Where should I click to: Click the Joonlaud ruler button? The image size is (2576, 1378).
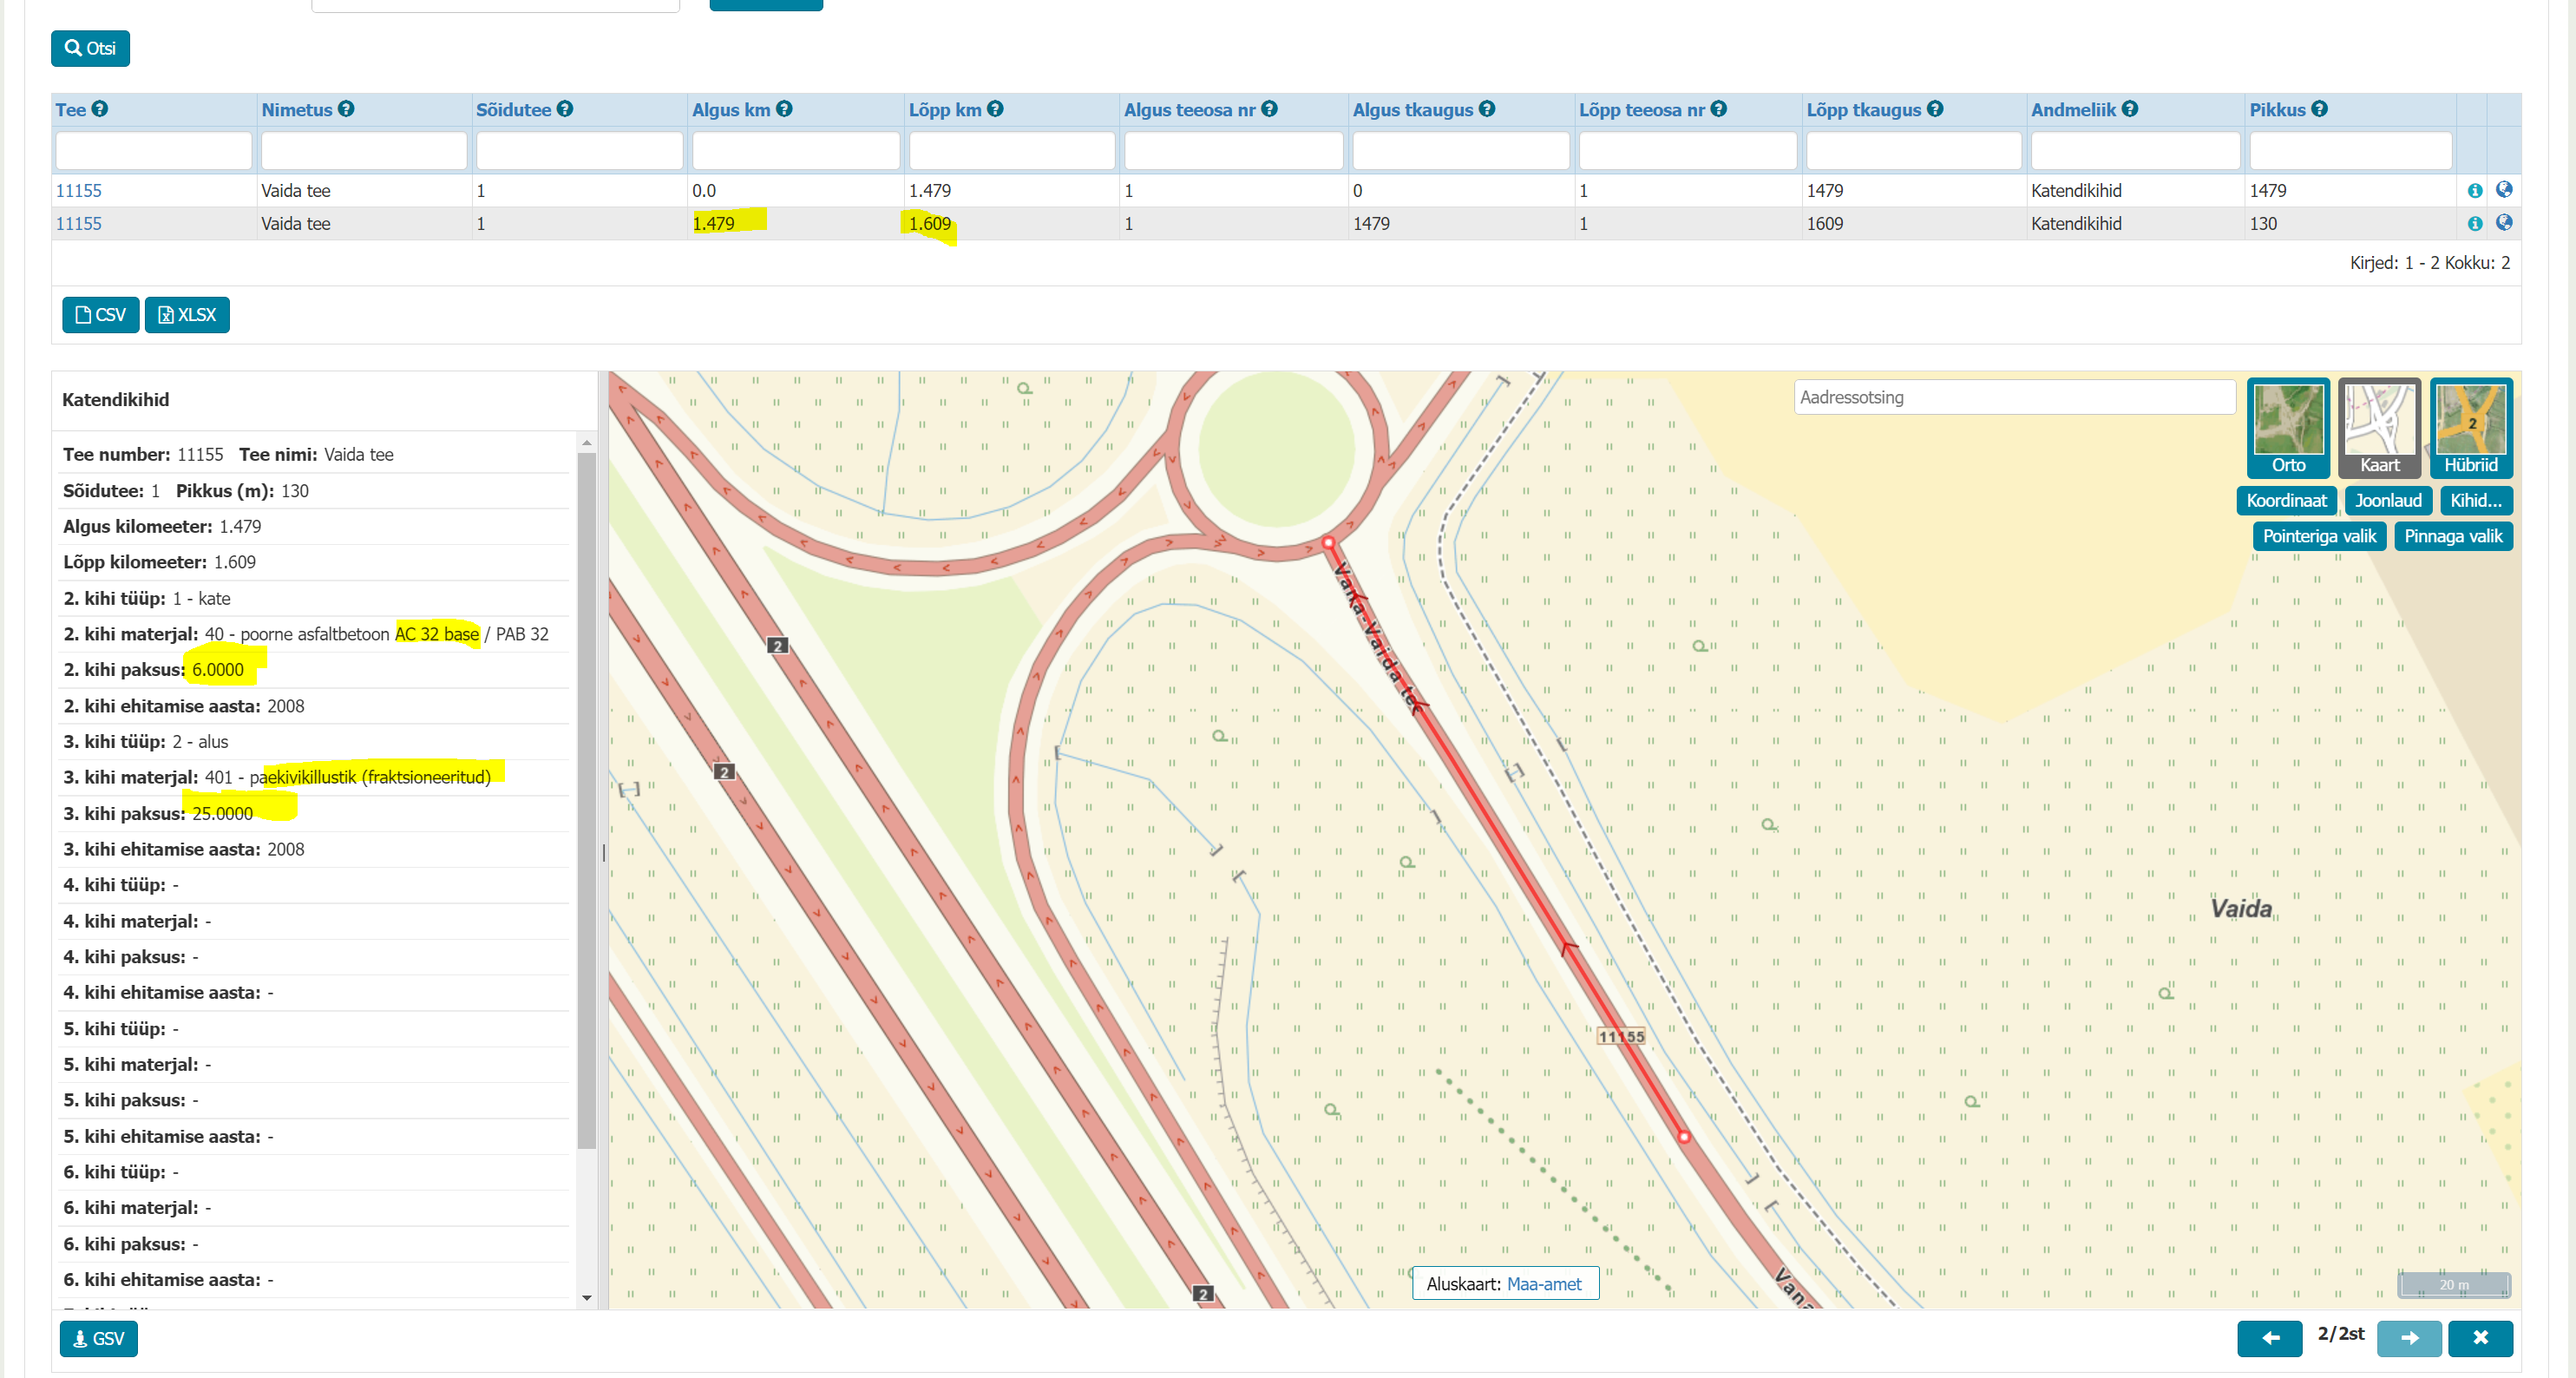pos(2388,500)
